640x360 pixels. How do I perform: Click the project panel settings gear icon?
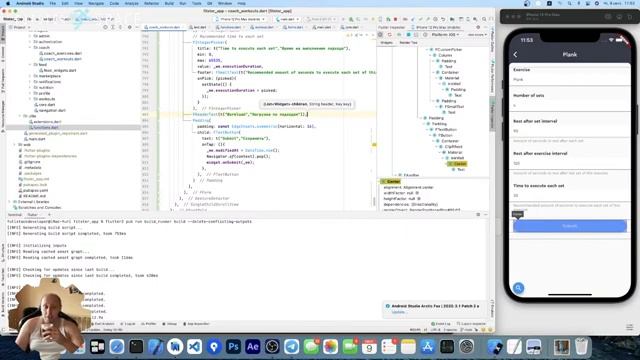[130, 27]
